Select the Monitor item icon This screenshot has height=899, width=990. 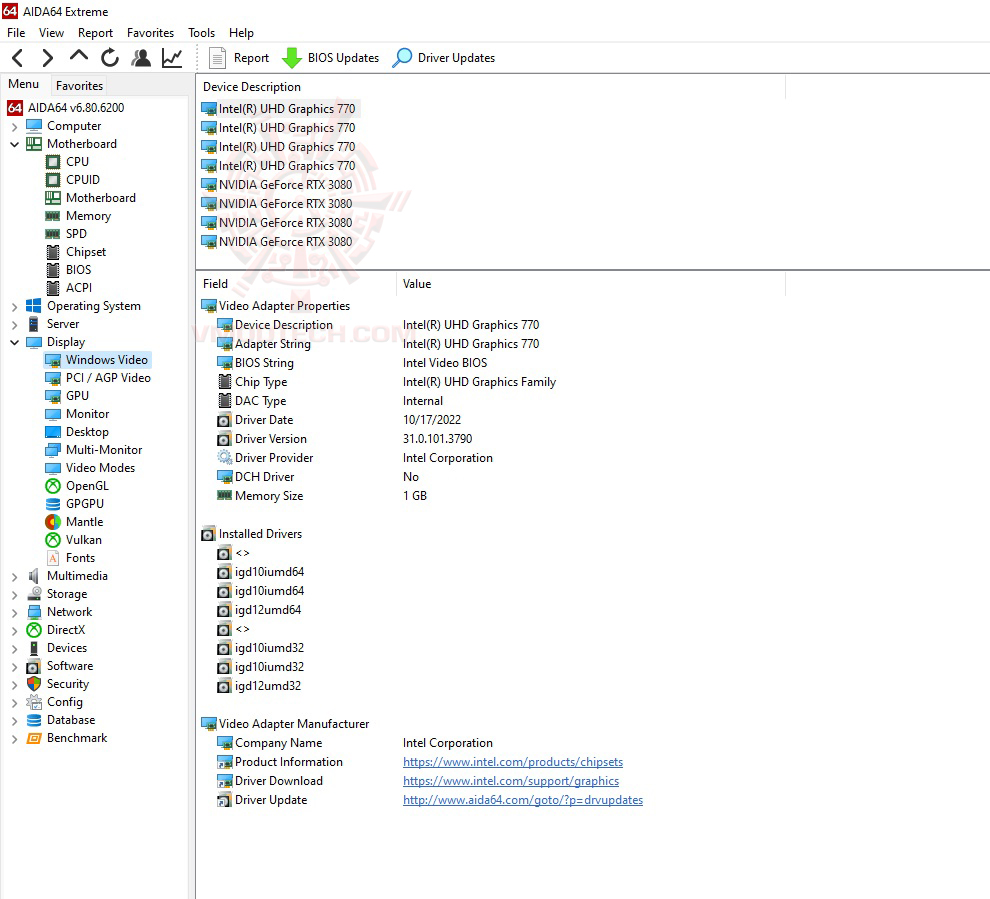tap(53, 414)
